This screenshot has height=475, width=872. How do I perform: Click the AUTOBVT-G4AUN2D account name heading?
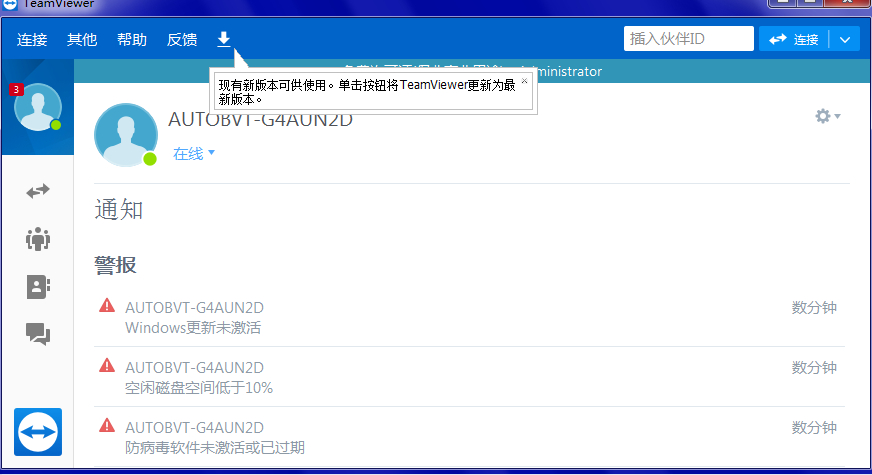click(x=260, y=120)
